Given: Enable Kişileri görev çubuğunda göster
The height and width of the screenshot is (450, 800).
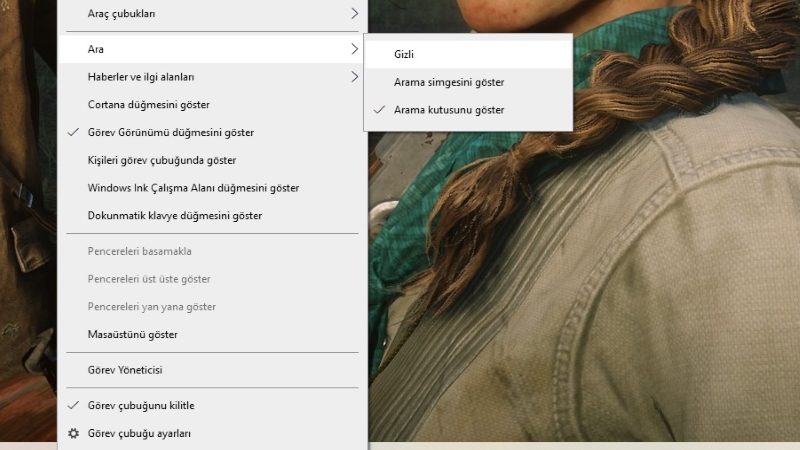Looking at the screenshot, I should coord(212,160).
